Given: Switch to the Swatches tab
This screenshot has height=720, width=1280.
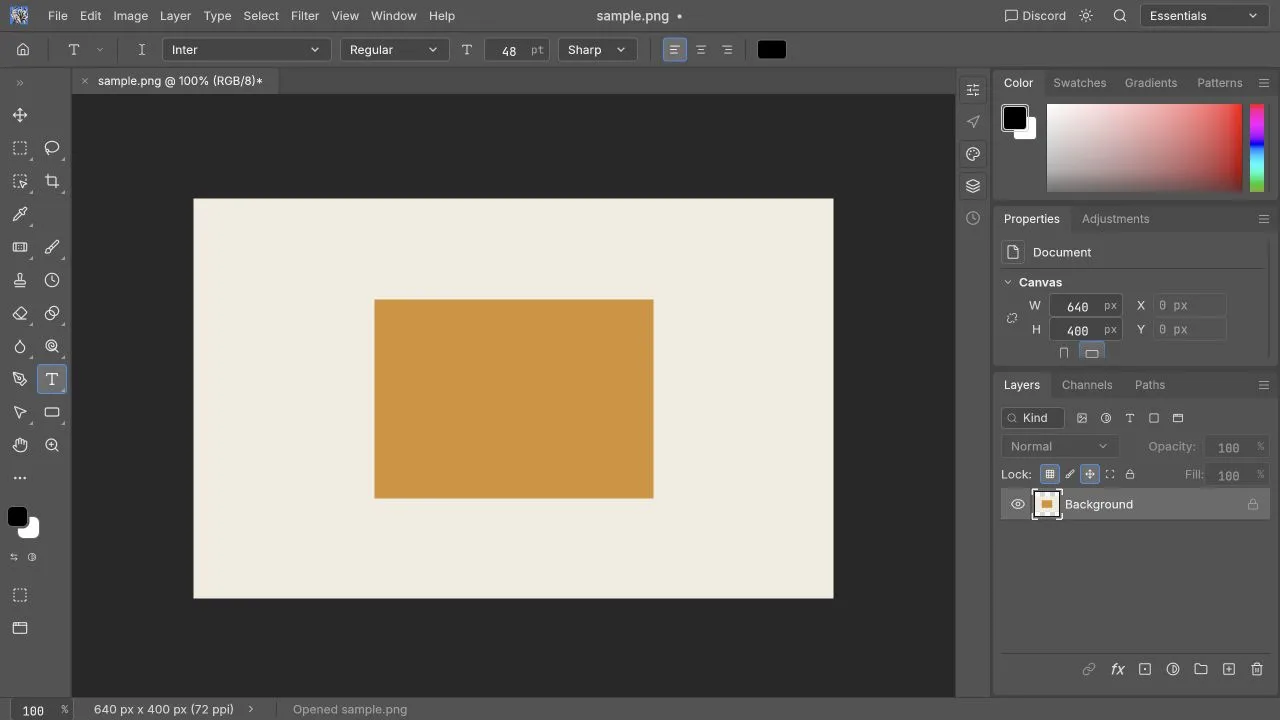Looking at the screenshot, I should pos(1080,83).
